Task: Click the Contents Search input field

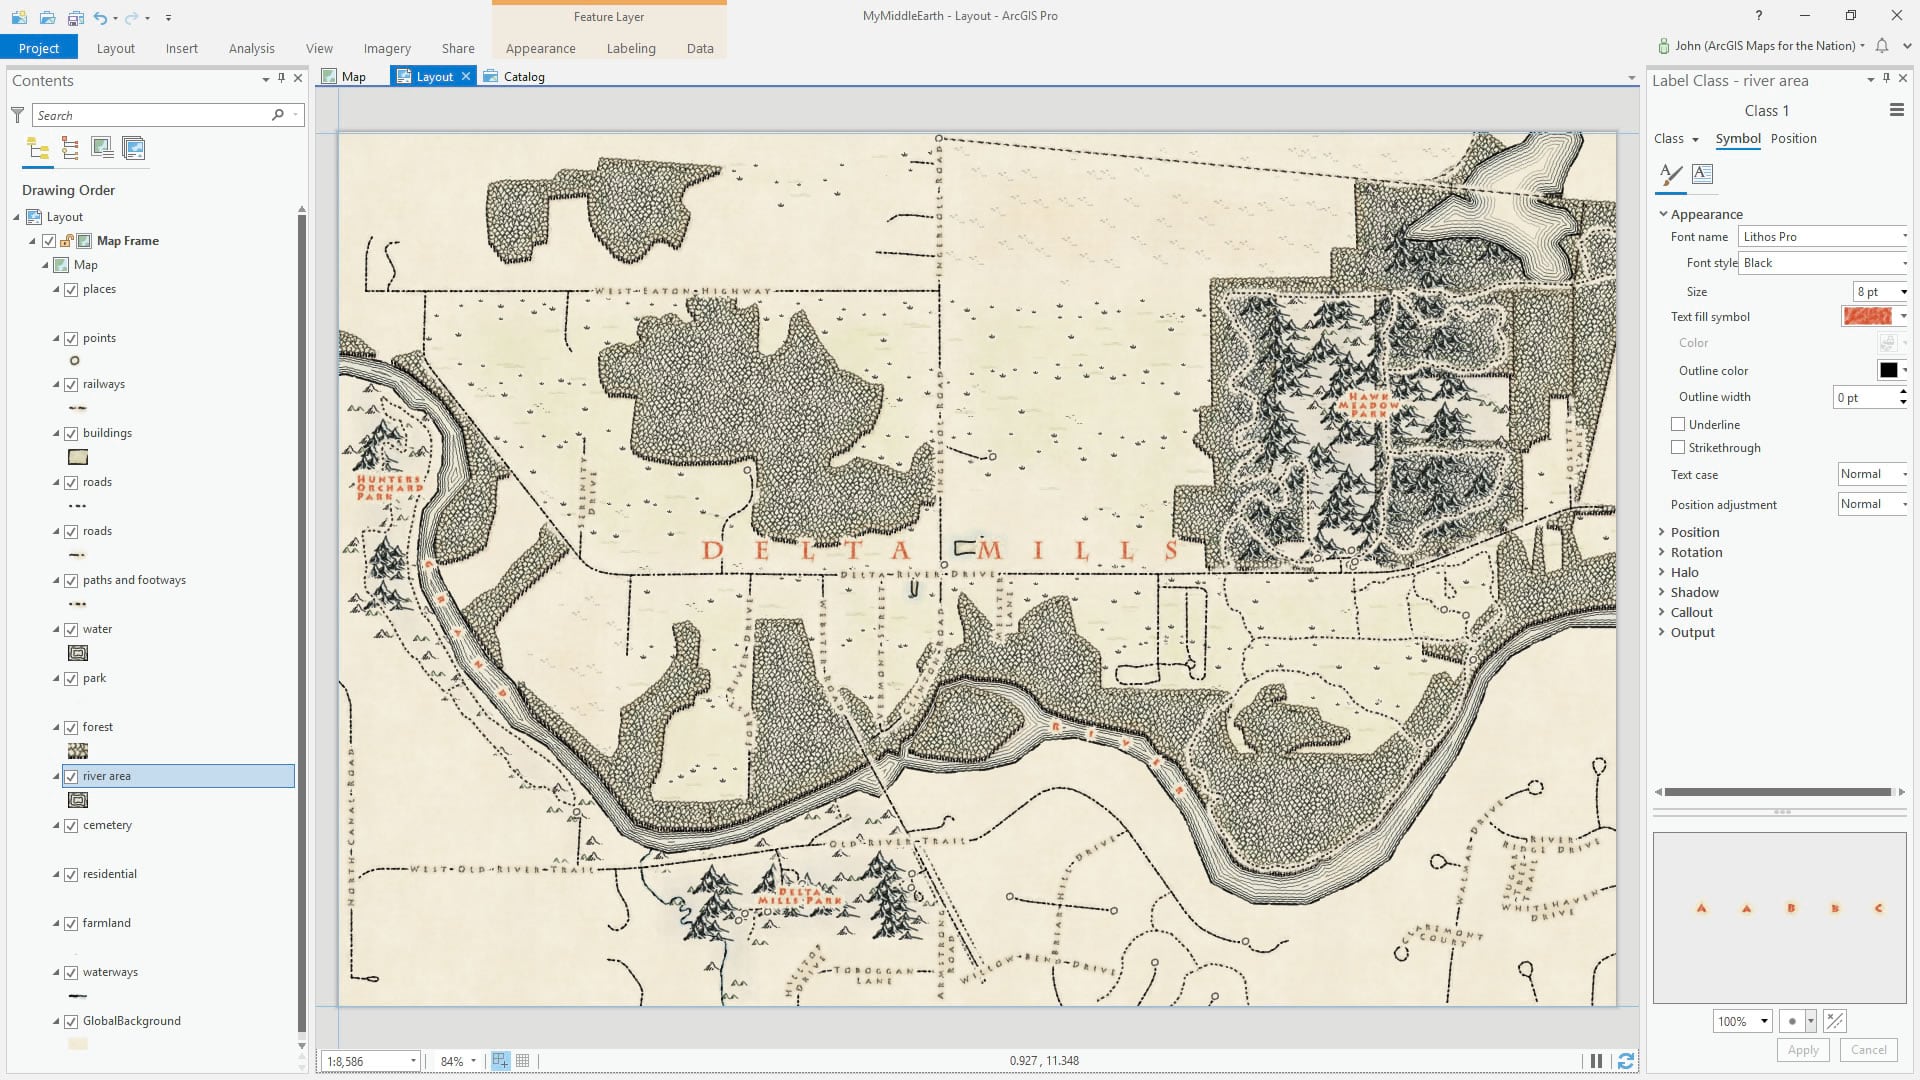Action: point(150,116)
